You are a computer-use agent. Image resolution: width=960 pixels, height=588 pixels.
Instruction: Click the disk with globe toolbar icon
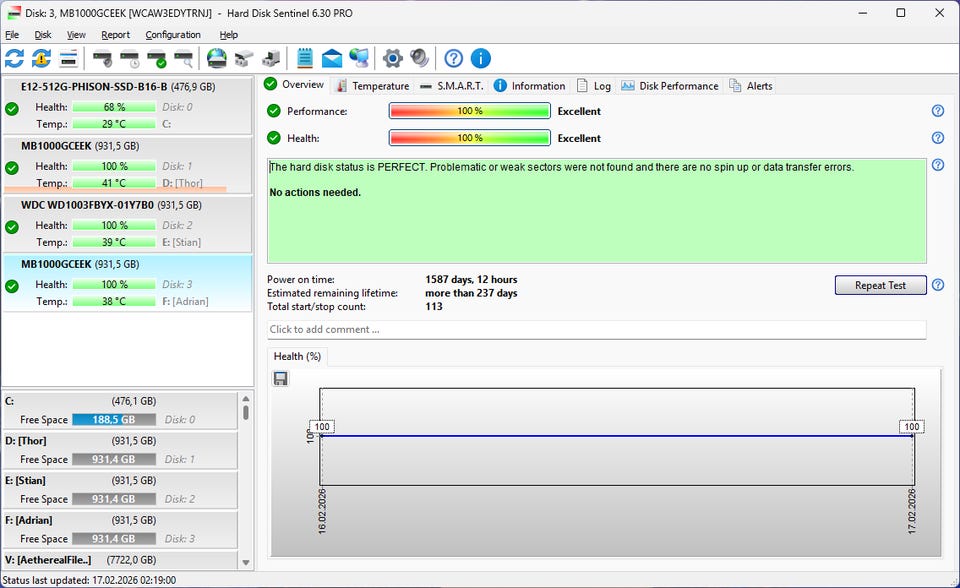(216, 58)
